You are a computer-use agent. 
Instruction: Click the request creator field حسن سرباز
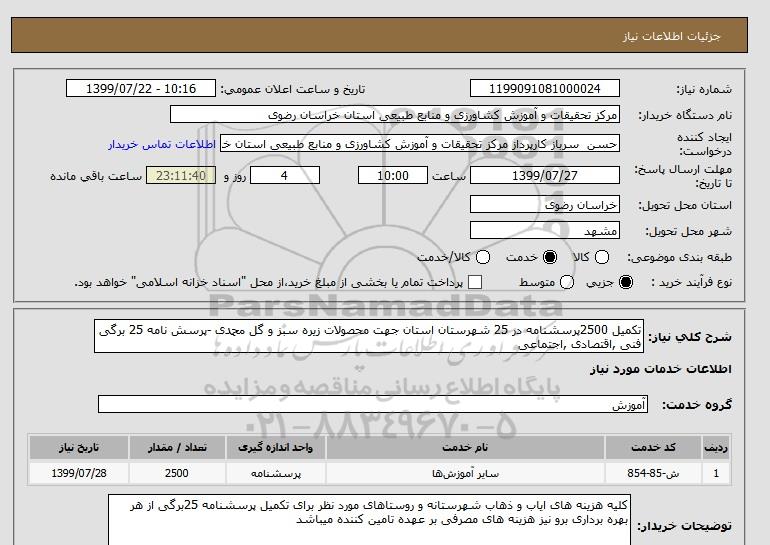tap(420, 144)
